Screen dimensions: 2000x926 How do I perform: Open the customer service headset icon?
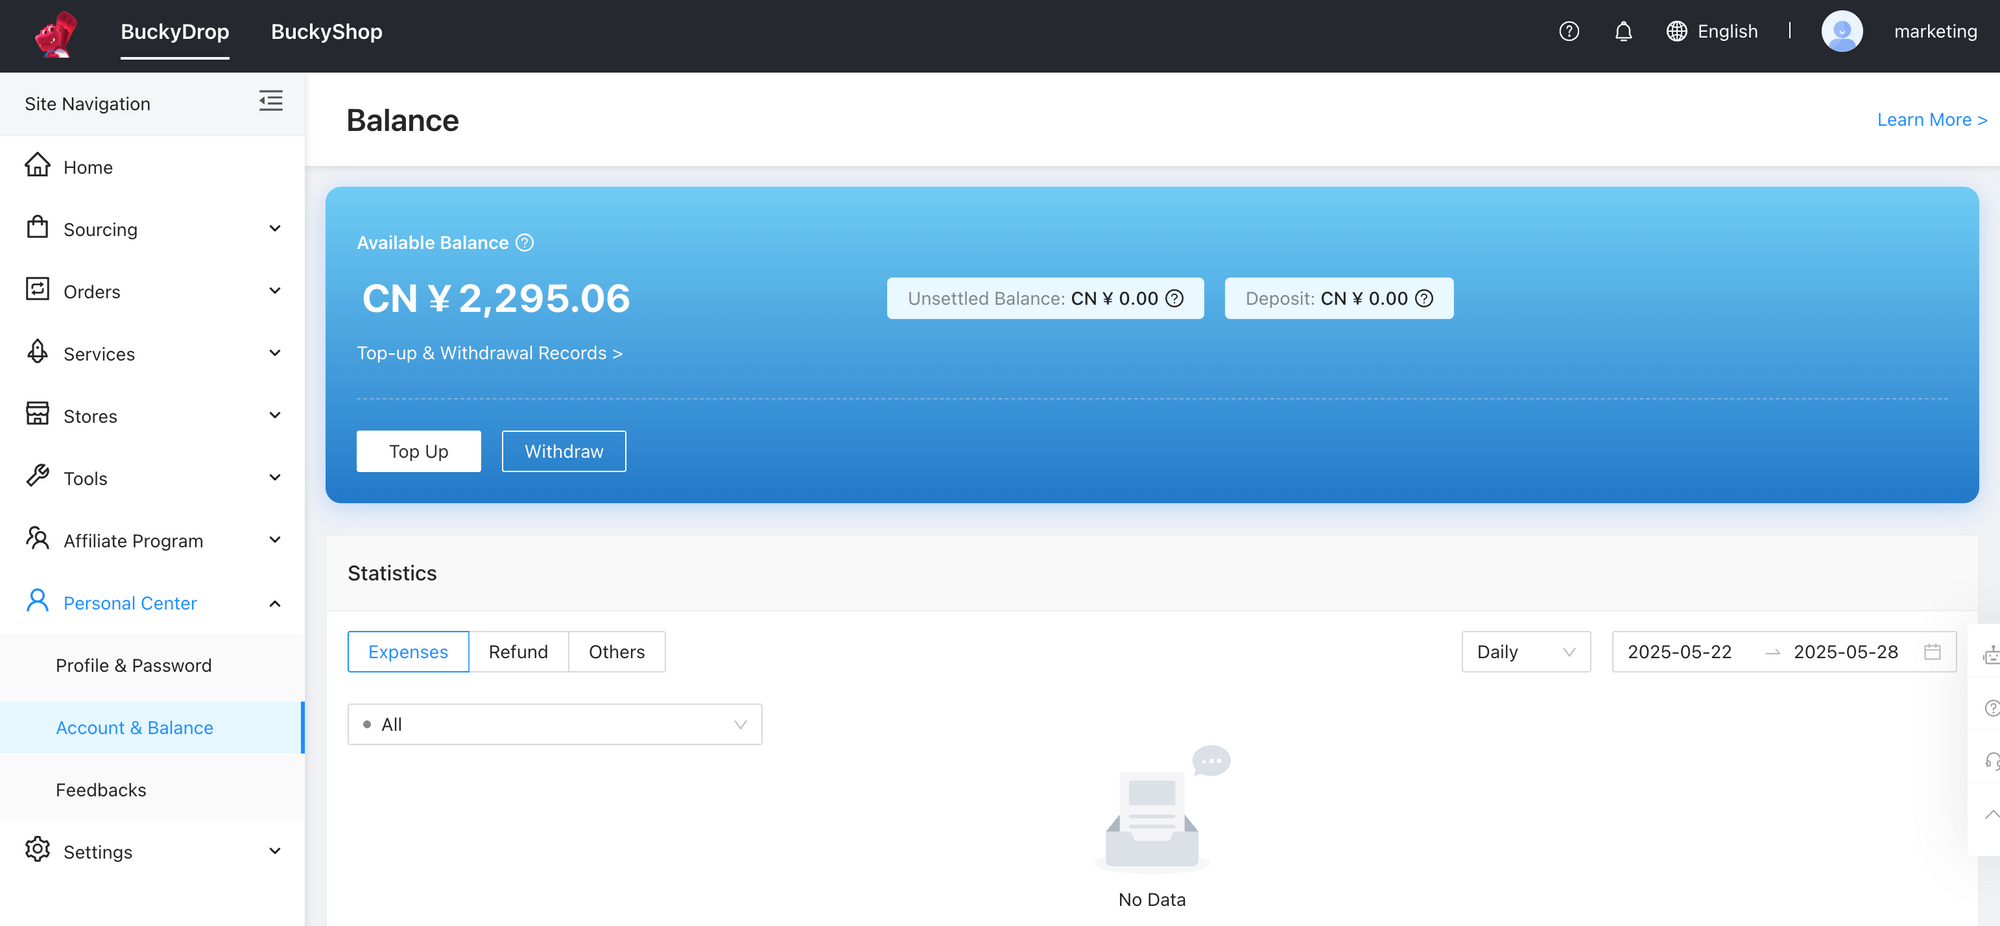pyautogui.click(x=1991, y=762)
